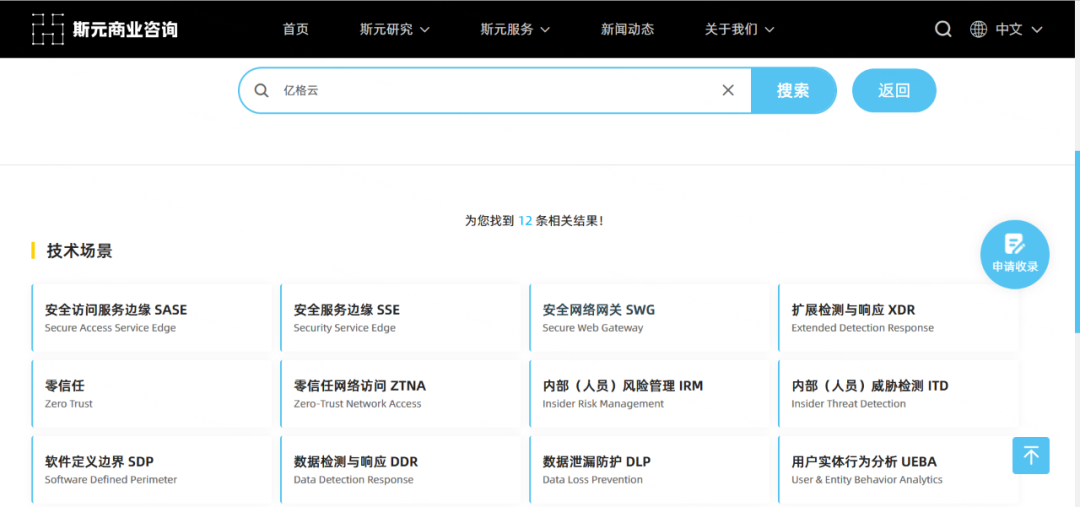Open the 内部（人员）风险管理 IRM card
Screen dimensions: 1080x507
[649, 393]
